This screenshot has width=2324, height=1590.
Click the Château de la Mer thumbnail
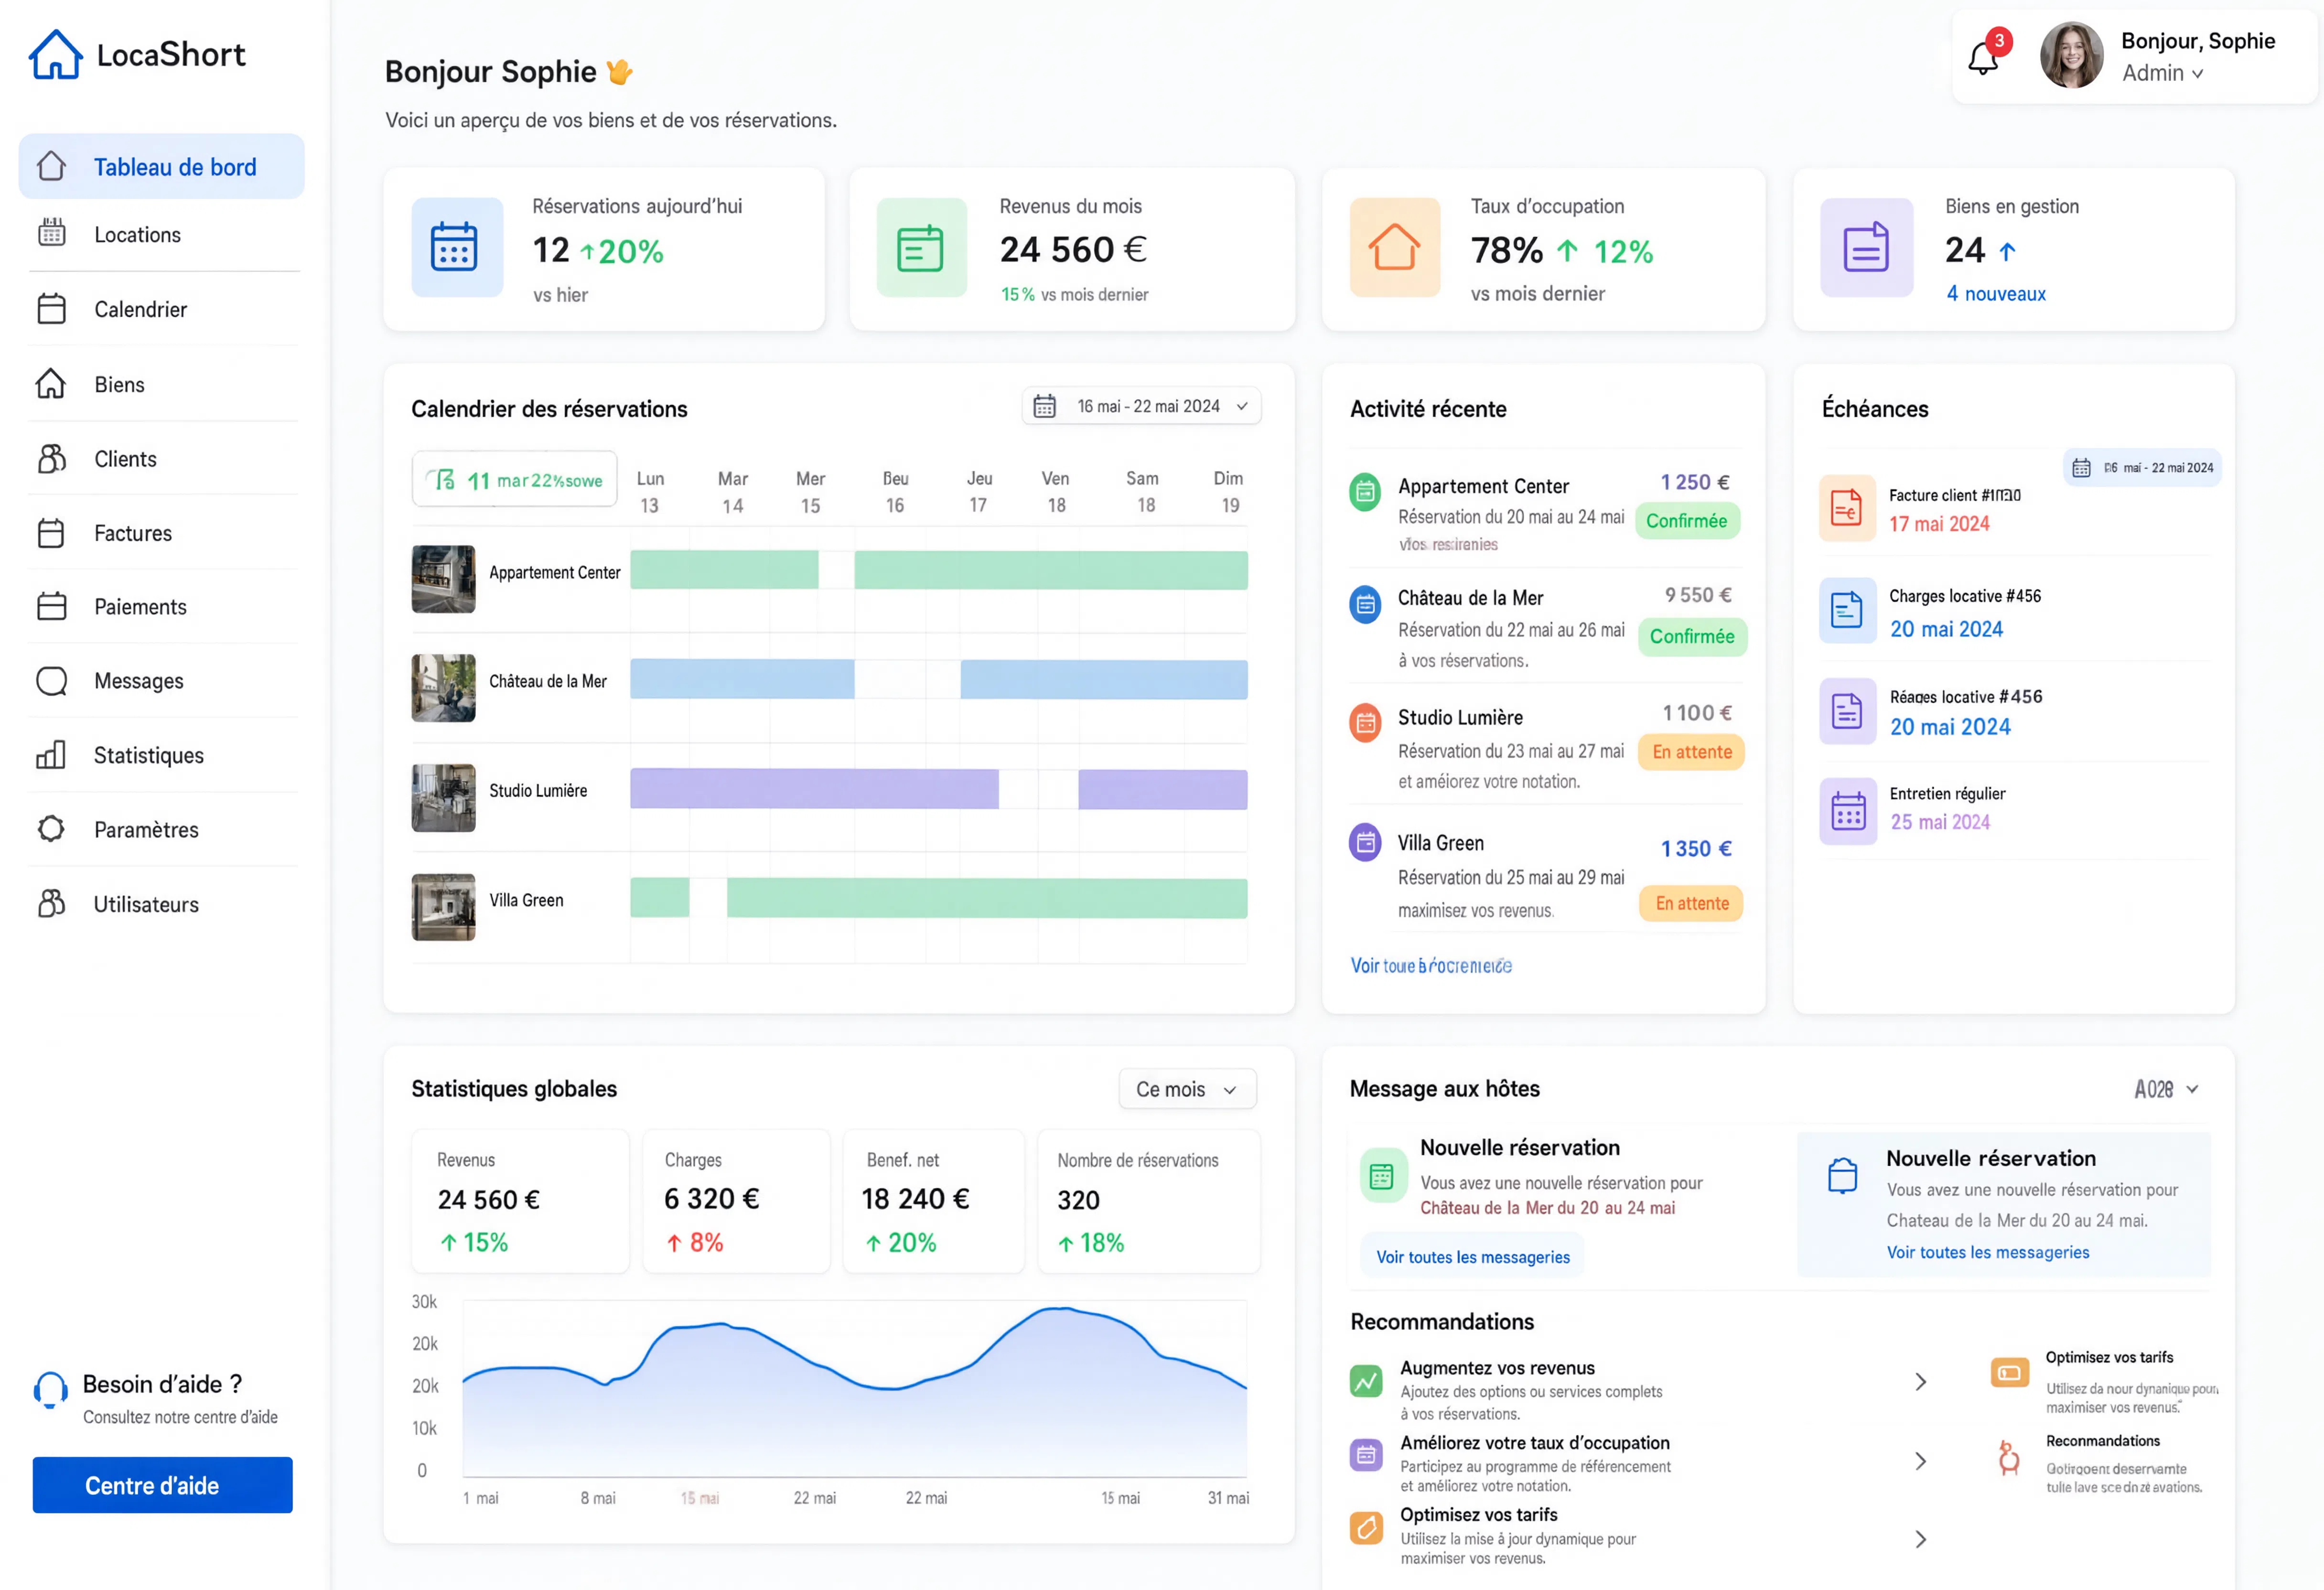[443, 688]
